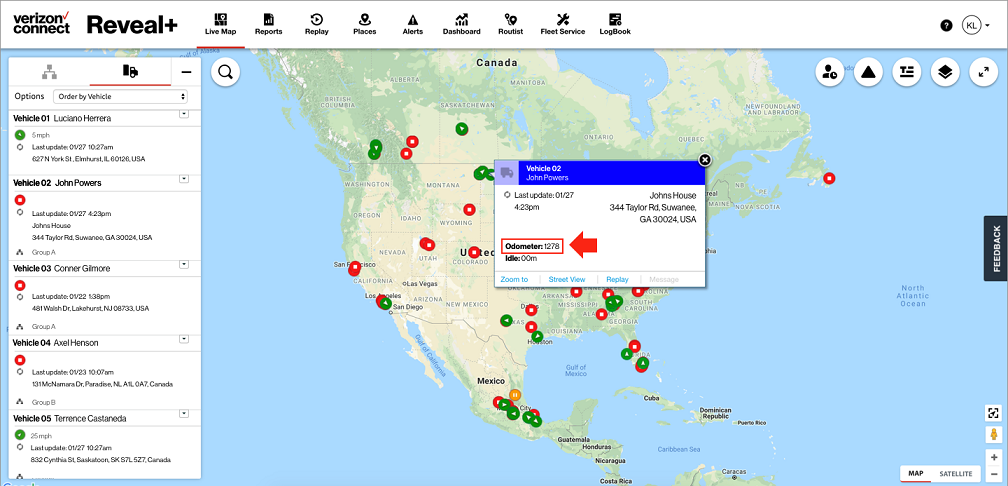Image resolution: width=1008 pixels, height=486 pixels.
Task: Click the Zoom to link in popup
Action: point(514,280)
